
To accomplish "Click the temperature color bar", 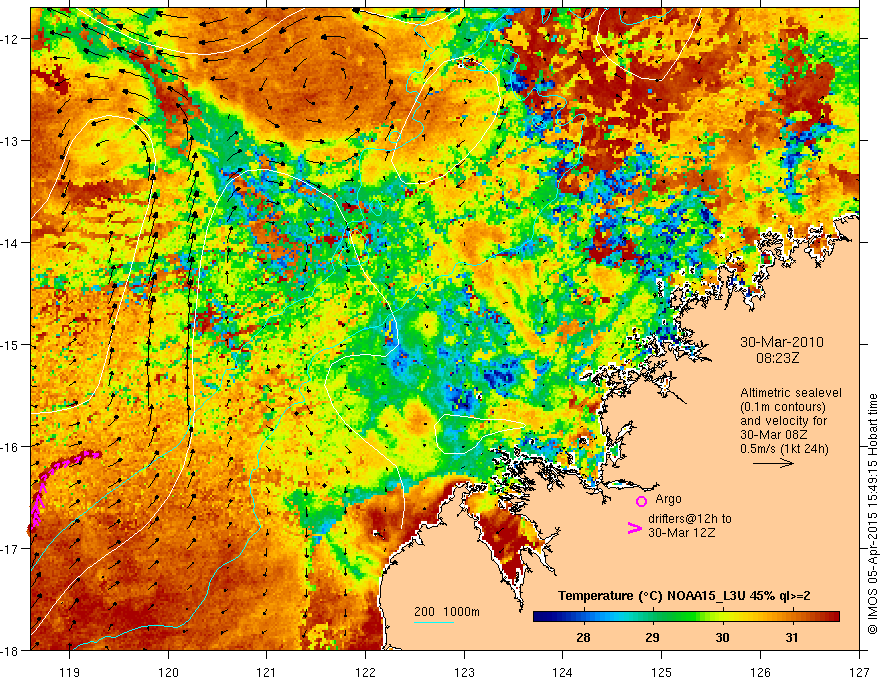I will click(x=686, y=617).
